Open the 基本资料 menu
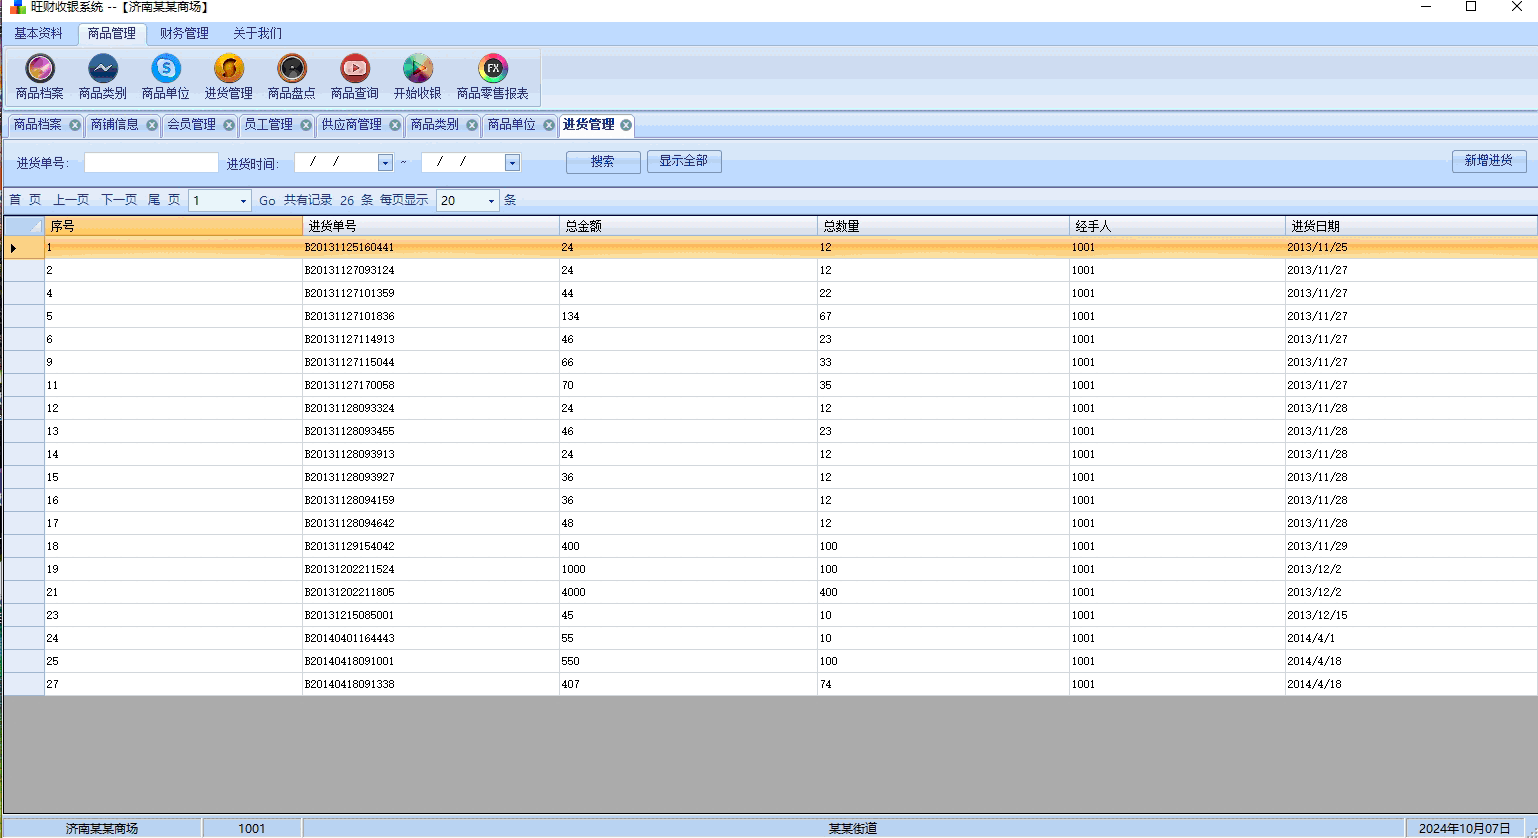 [39, 33]
